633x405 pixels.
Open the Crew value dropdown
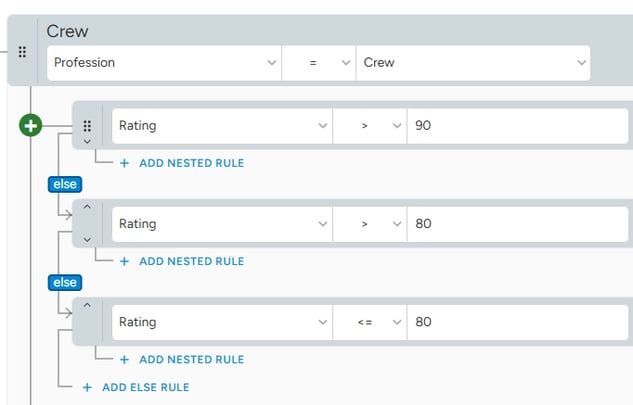coord(473,62)
